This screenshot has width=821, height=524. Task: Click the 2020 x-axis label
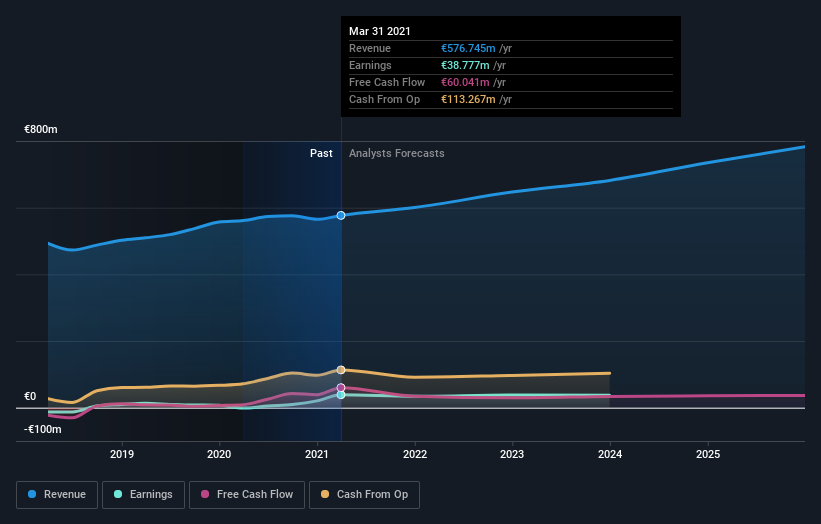pyautogui.click(x=219, y=454)
